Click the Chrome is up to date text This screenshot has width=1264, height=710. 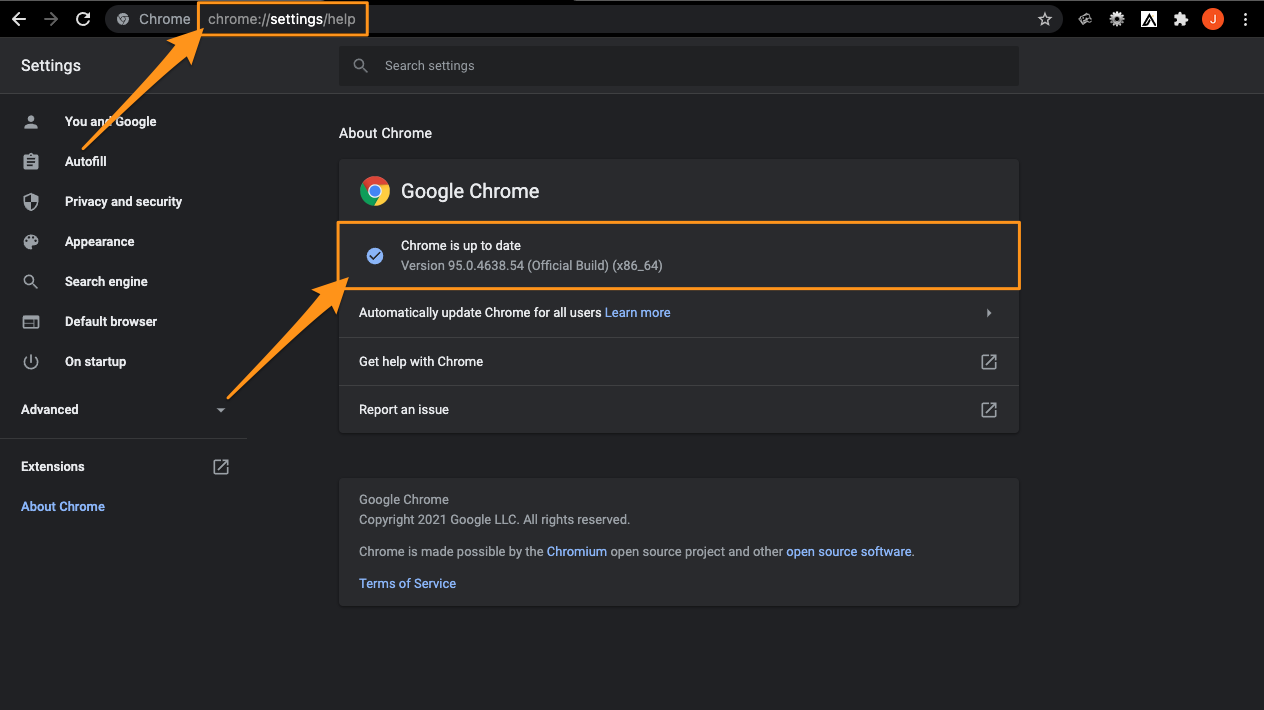point(461,245)
